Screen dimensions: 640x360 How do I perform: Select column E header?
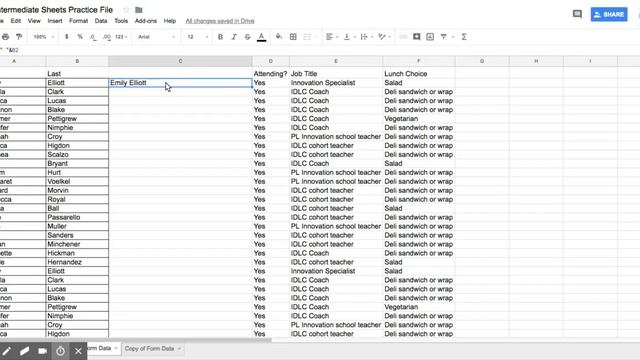click(x=336, y=61)
